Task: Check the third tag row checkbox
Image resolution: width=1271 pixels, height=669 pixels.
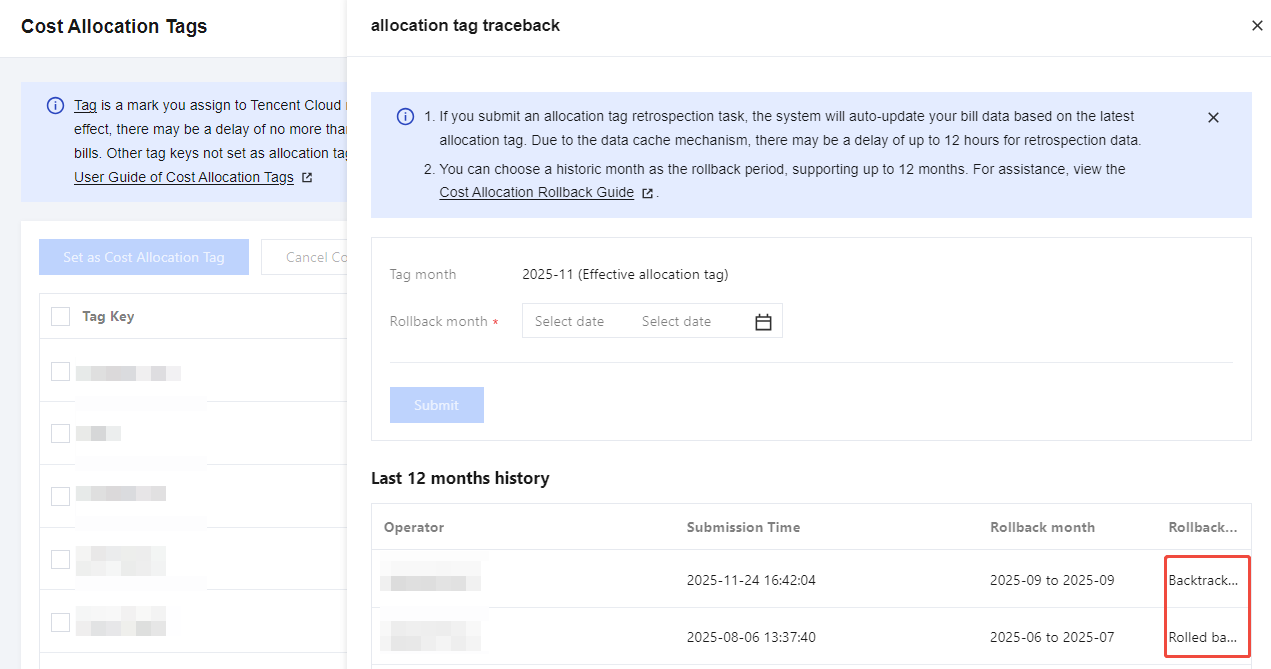Action: pyautogui.click(x=61, y=496)
